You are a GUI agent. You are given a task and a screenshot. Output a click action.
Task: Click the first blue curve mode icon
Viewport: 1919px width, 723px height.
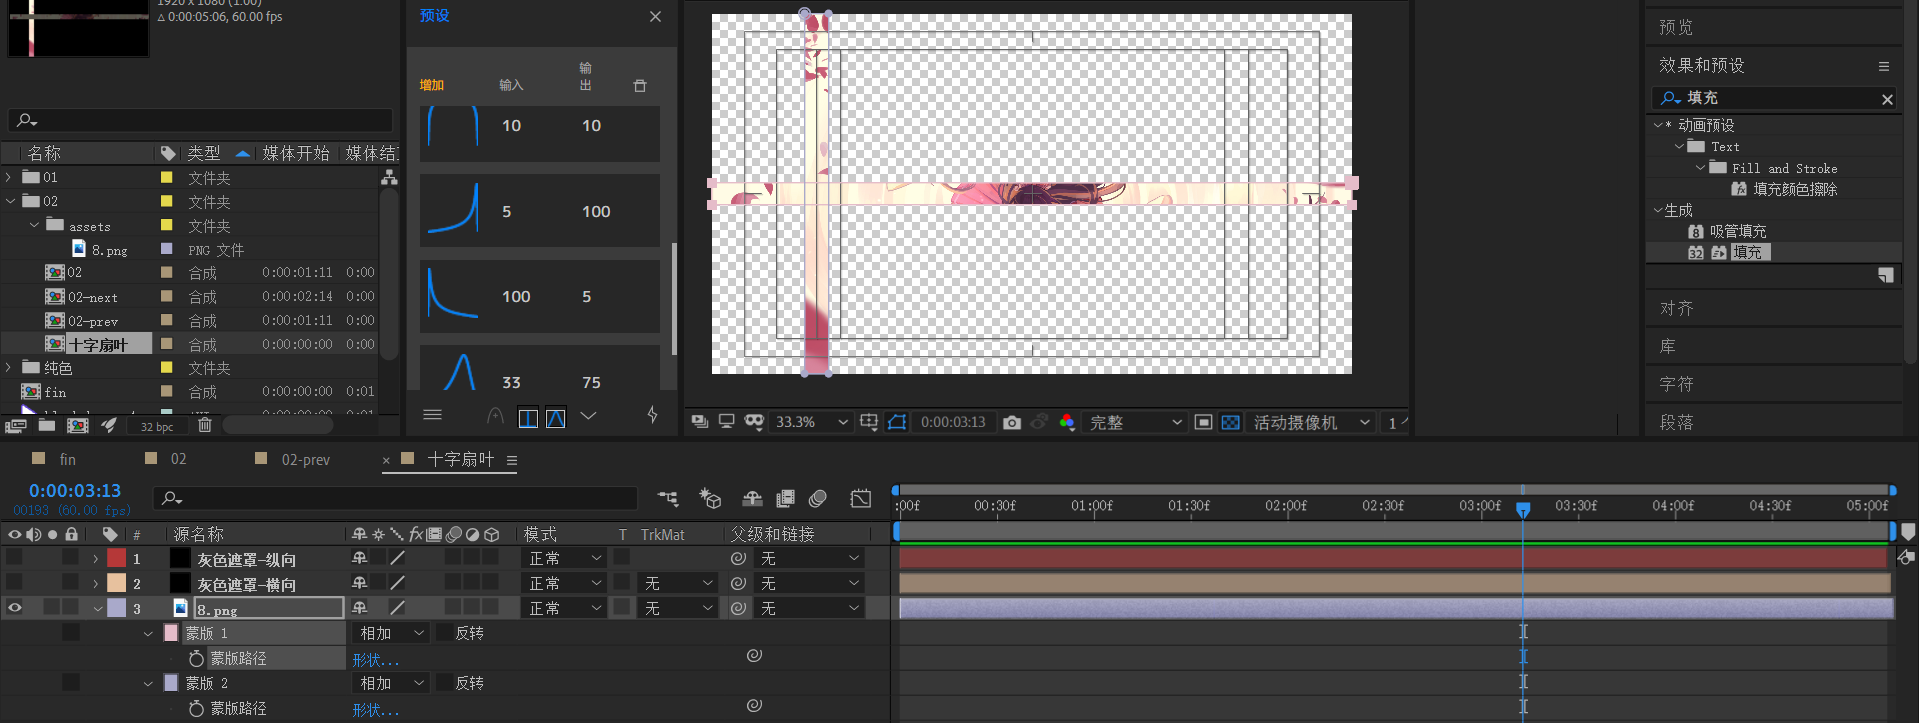[x=528, y=418]
